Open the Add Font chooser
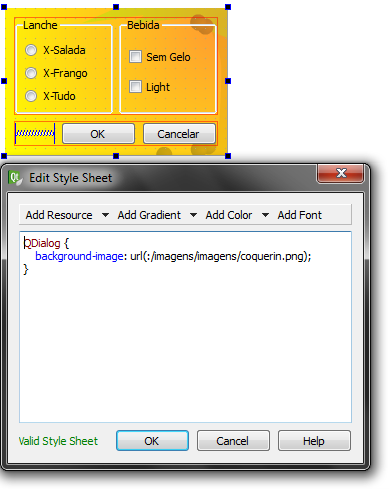 point(299,215)
